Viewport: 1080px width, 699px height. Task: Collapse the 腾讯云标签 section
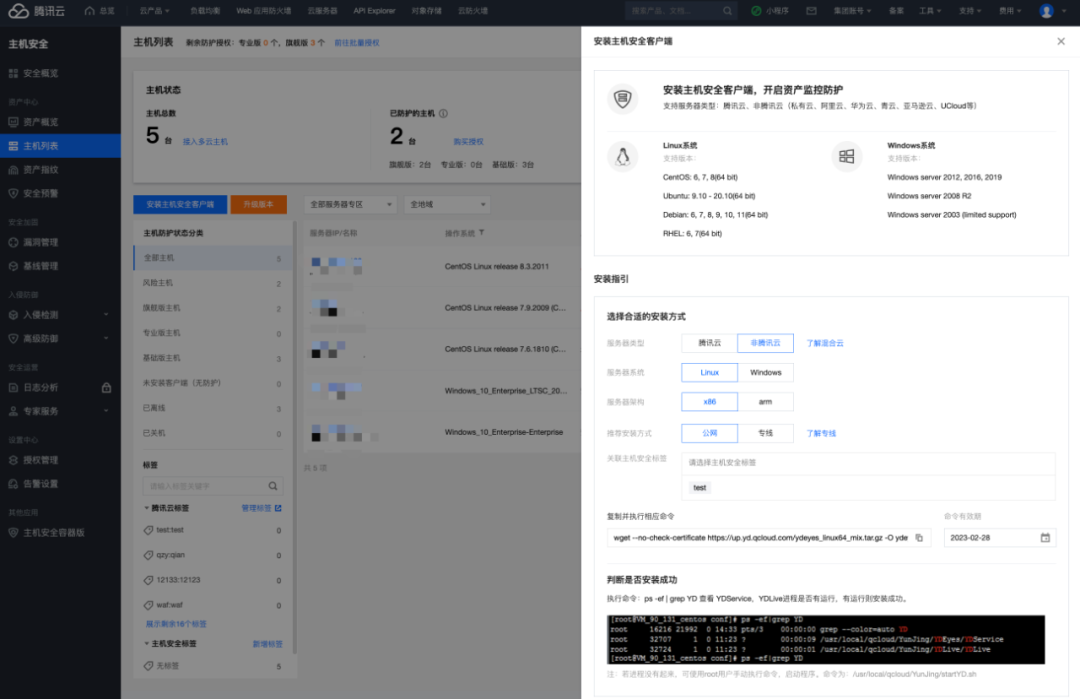pyautogui.click(x=147, y=508)
